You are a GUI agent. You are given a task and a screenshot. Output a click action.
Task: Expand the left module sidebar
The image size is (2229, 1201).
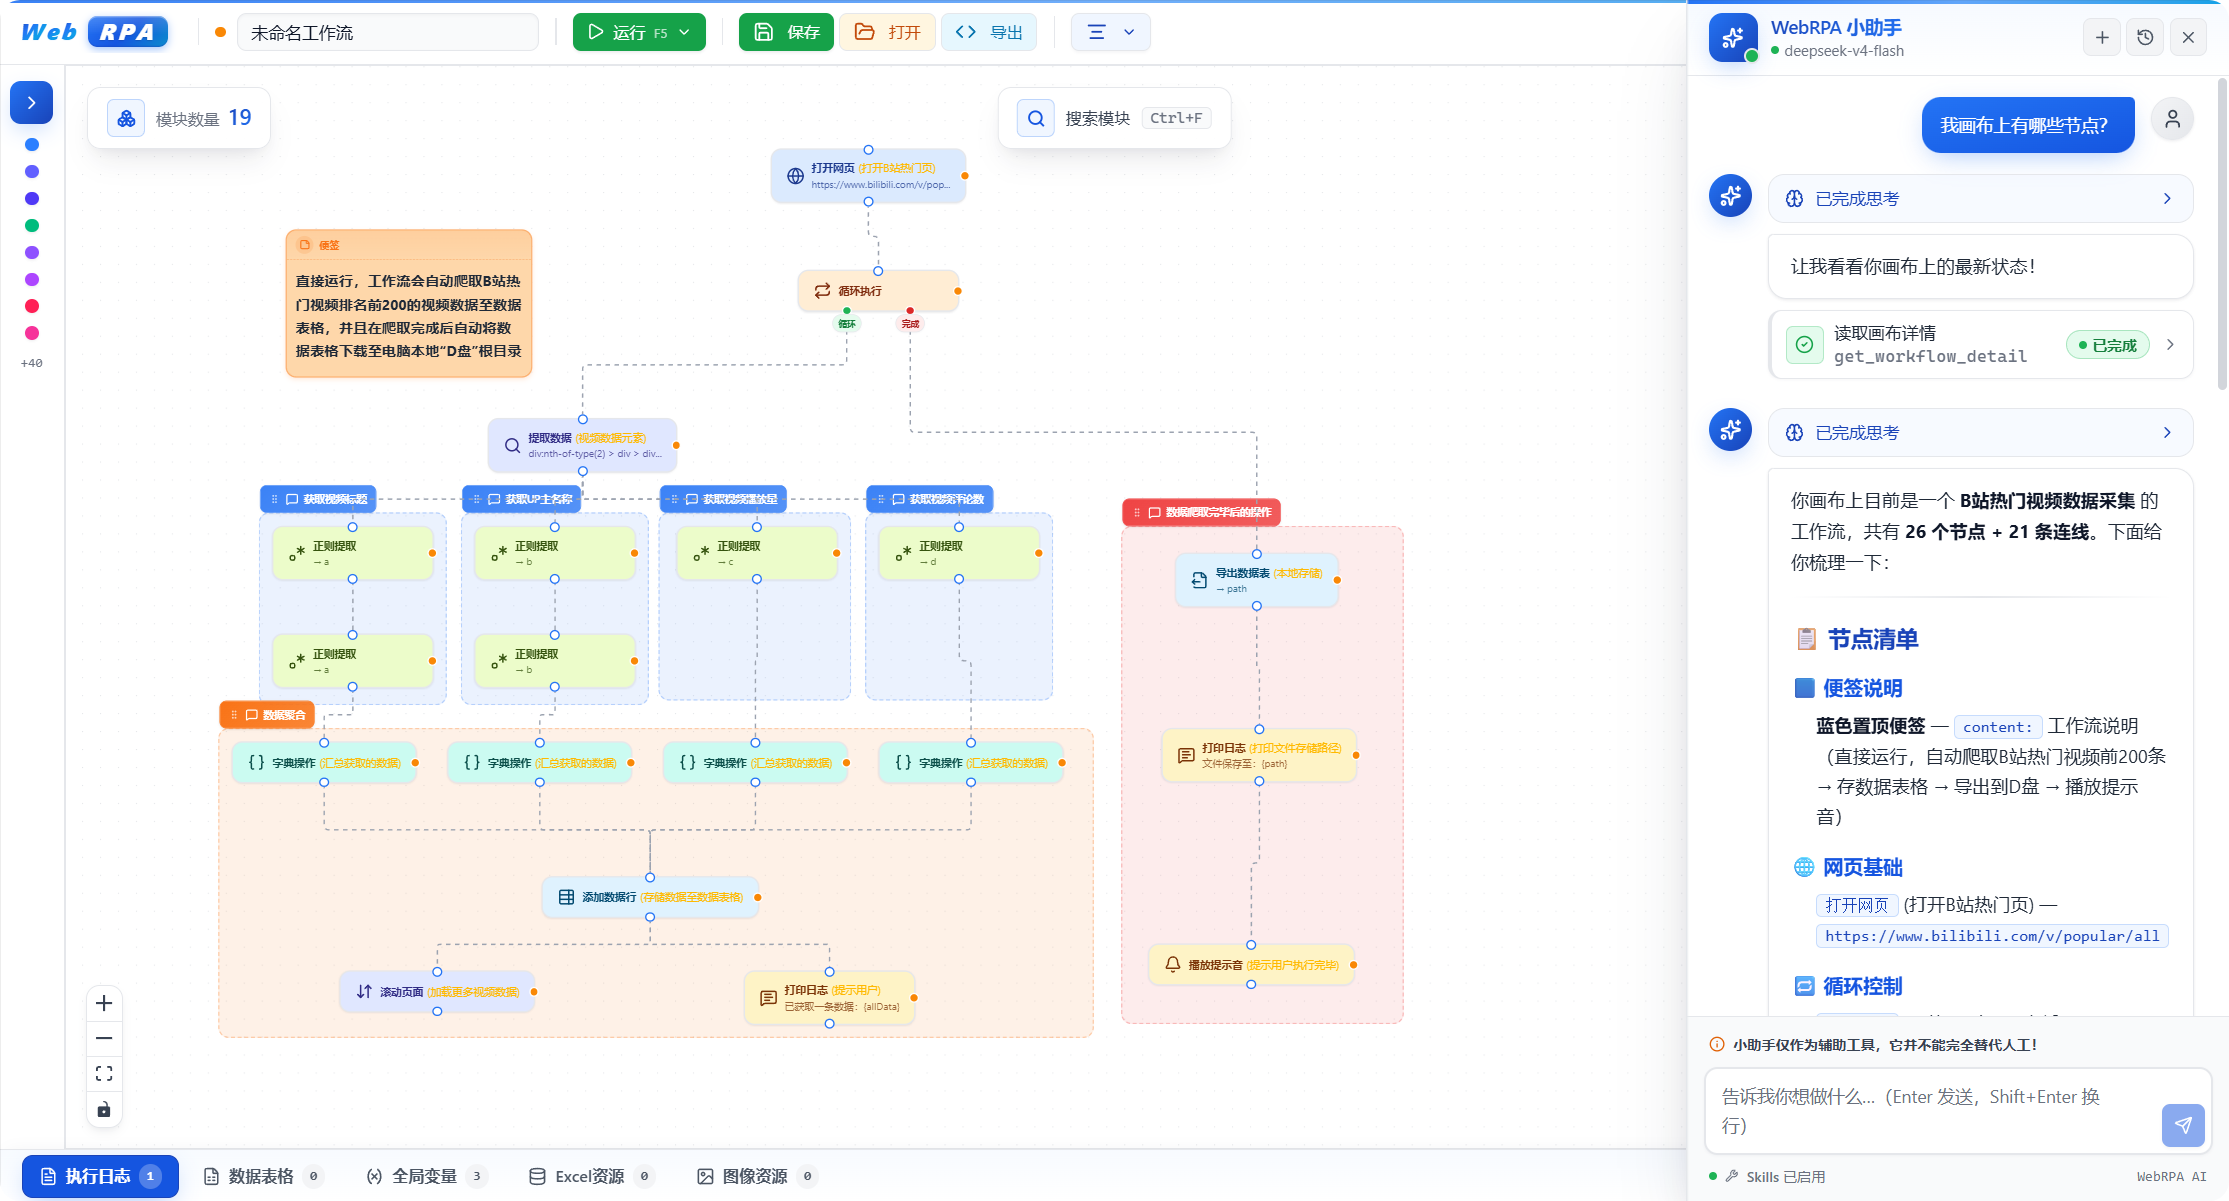32,102
